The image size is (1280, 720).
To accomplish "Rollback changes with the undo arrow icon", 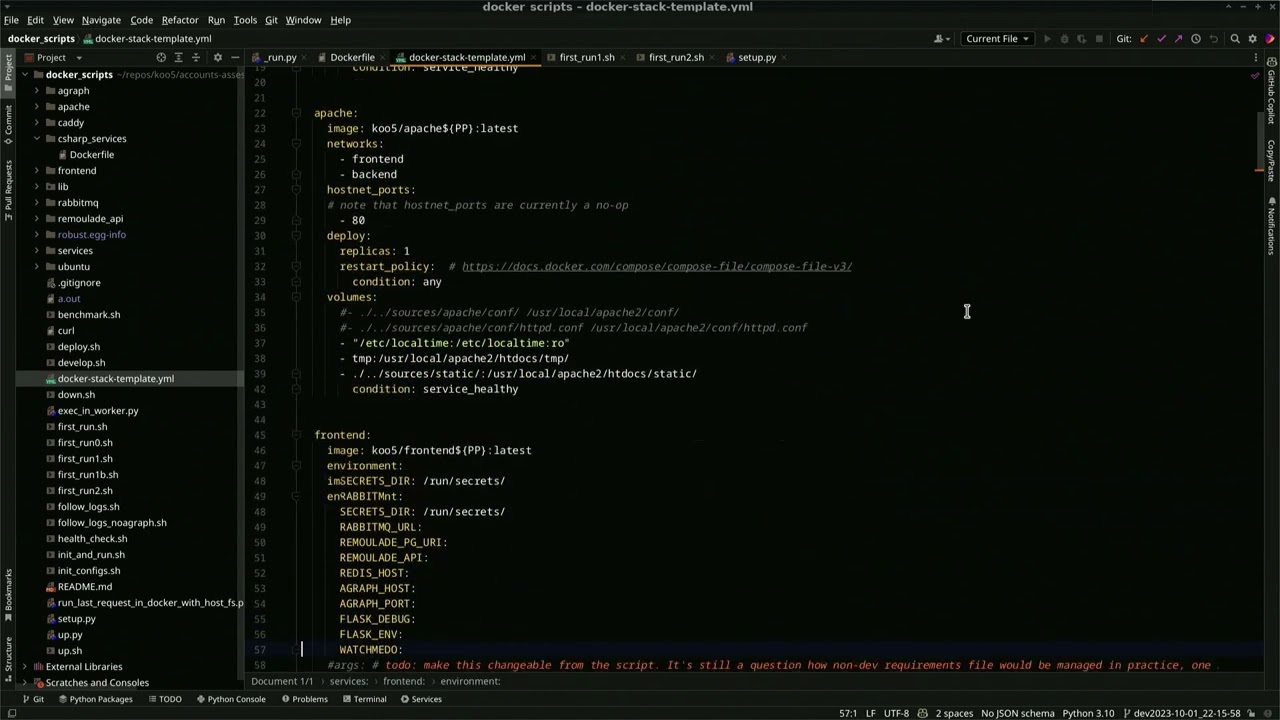I will 1214,39.
